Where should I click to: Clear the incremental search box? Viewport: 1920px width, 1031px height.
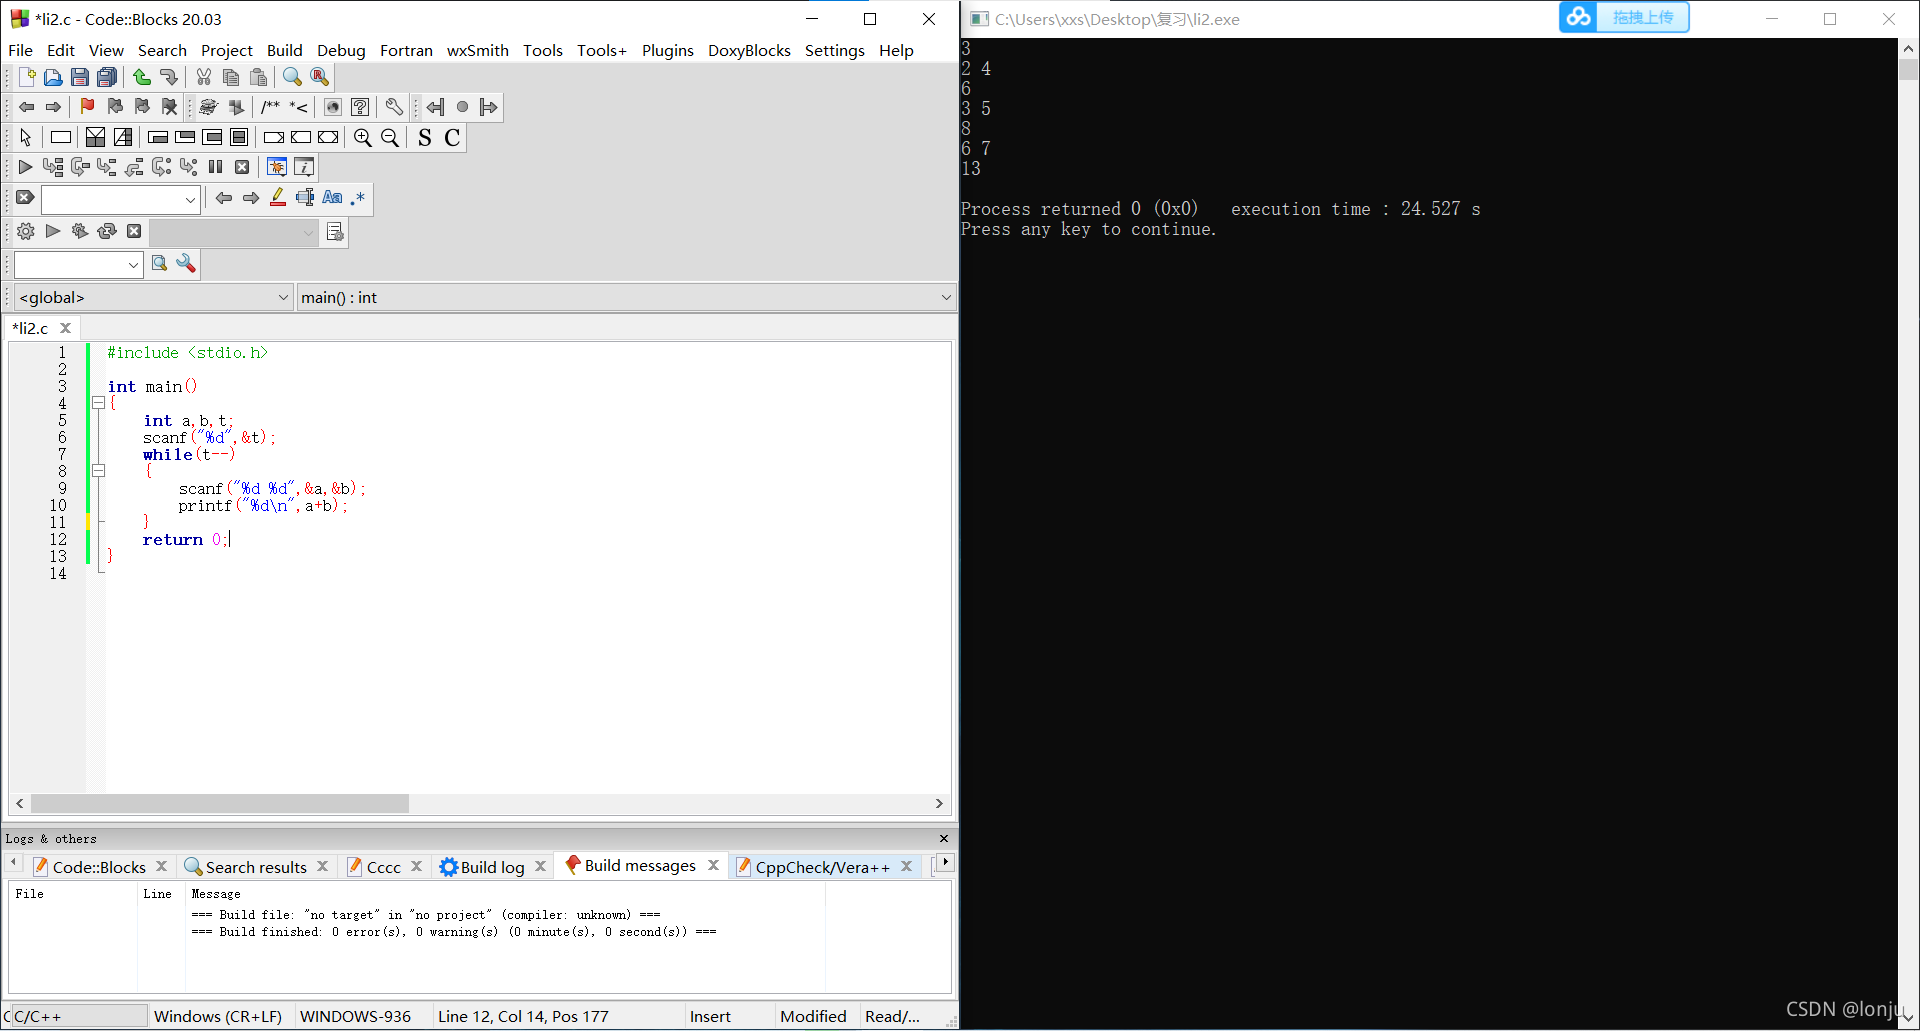(26, 198)
